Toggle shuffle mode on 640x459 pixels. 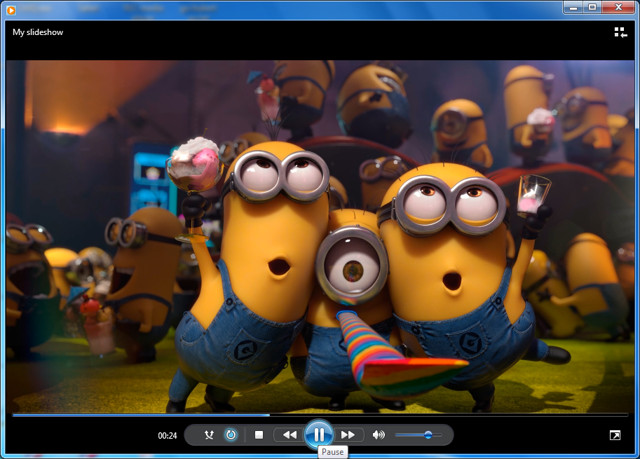tap(209, 435)
